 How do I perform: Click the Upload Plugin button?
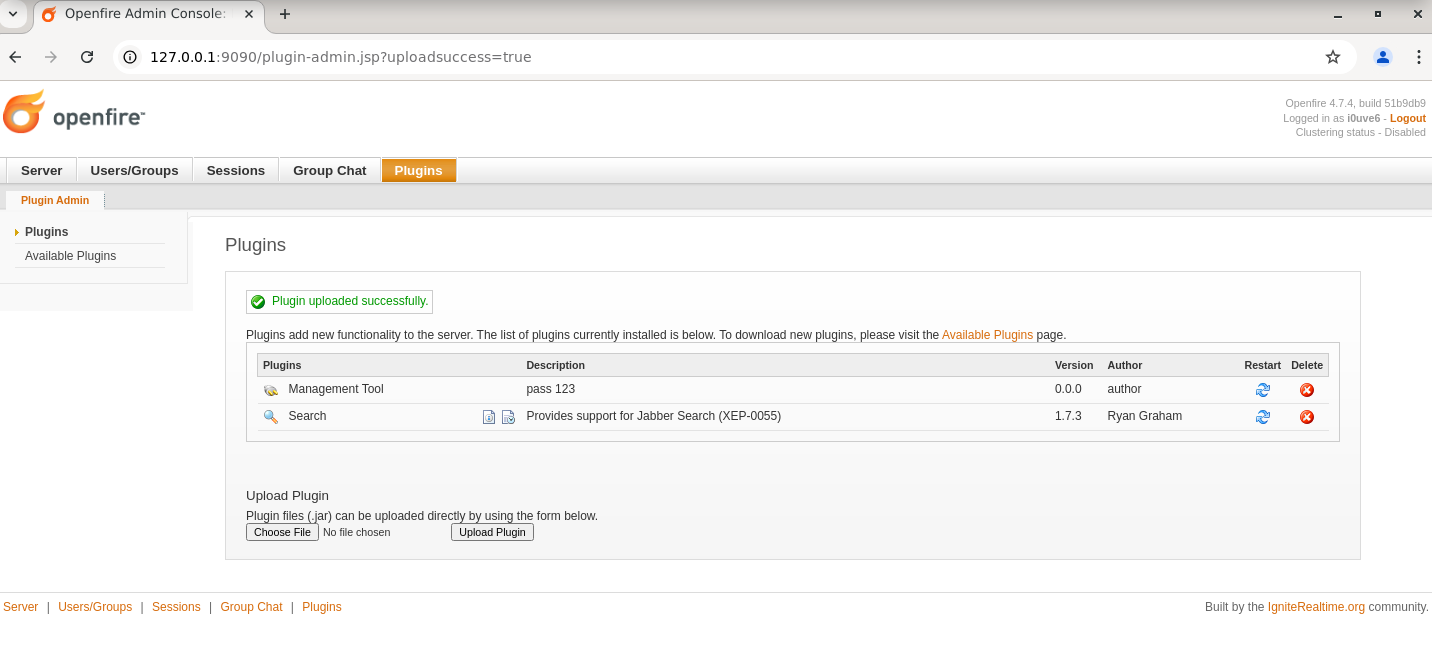492,532
